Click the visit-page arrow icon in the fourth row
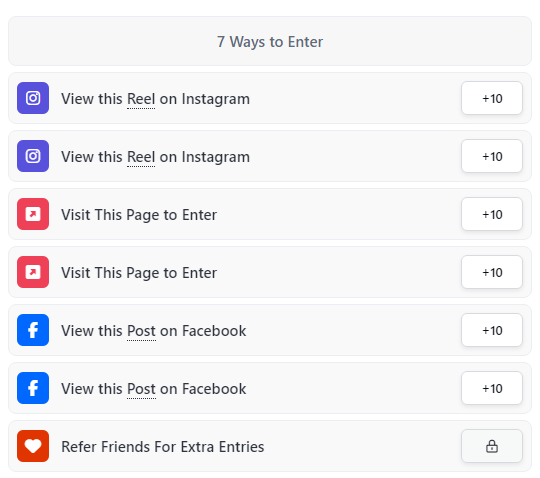This screenshot has width=540, height=478. click(x=33, y=272)
